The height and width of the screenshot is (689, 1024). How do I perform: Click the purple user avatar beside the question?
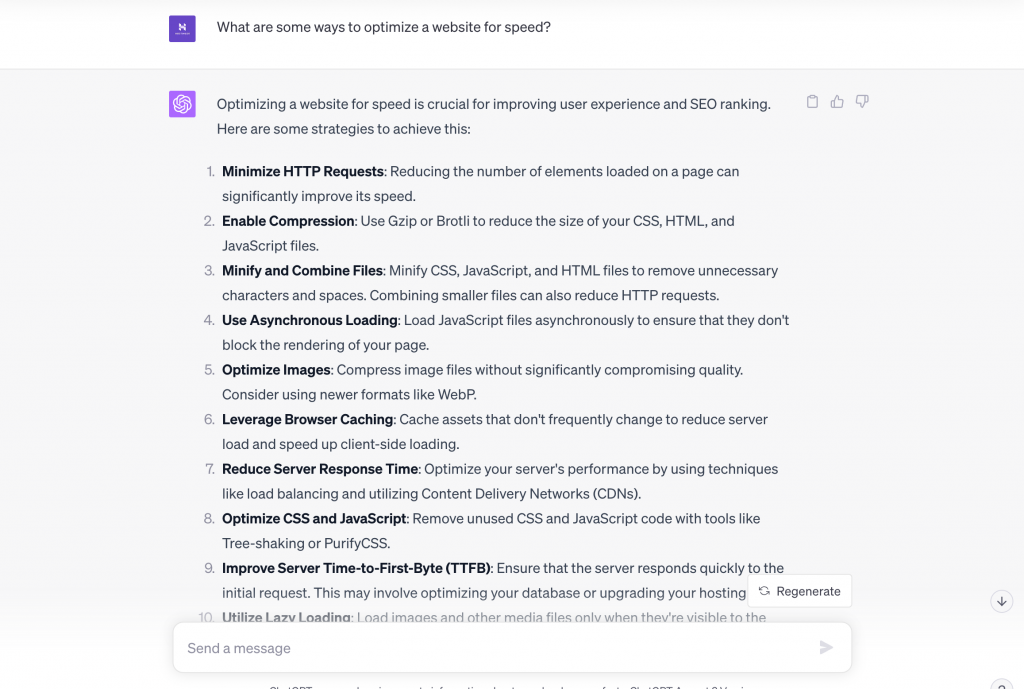pos(182,28)
